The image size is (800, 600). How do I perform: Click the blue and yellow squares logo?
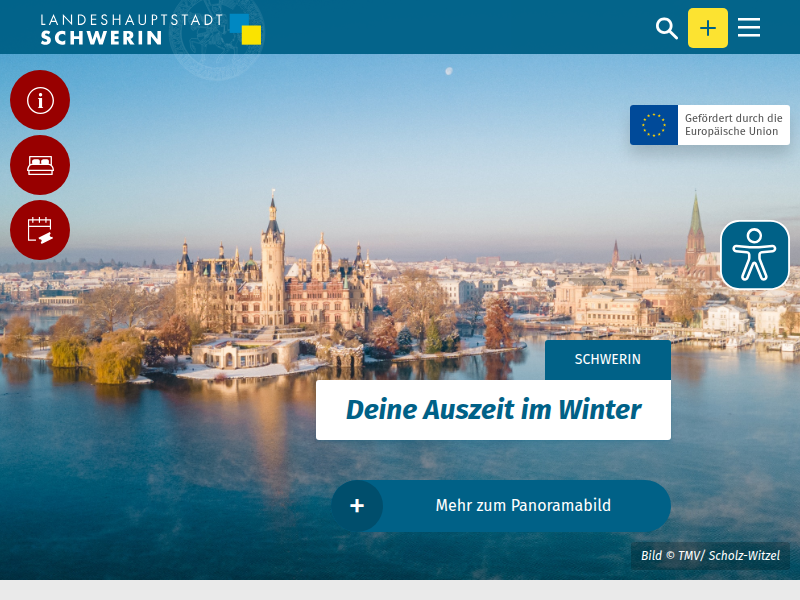pos(245,29)
